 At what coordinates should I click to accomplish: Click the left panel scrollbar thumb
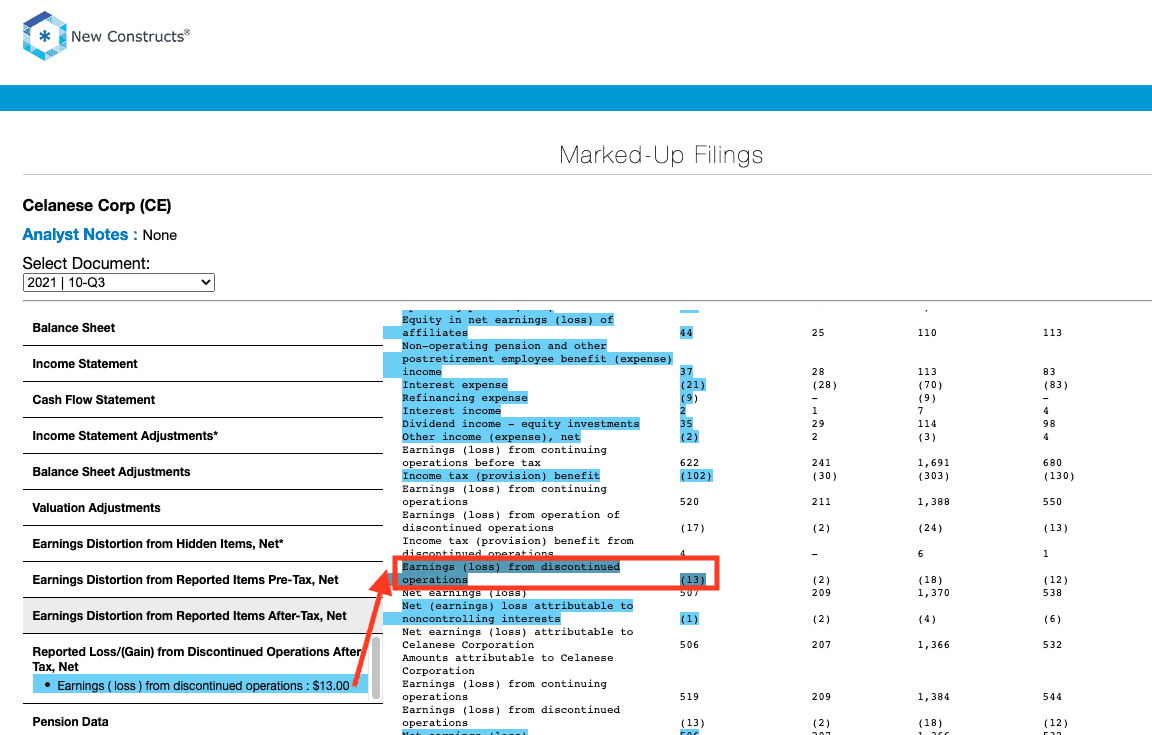(x=376, y=668)
